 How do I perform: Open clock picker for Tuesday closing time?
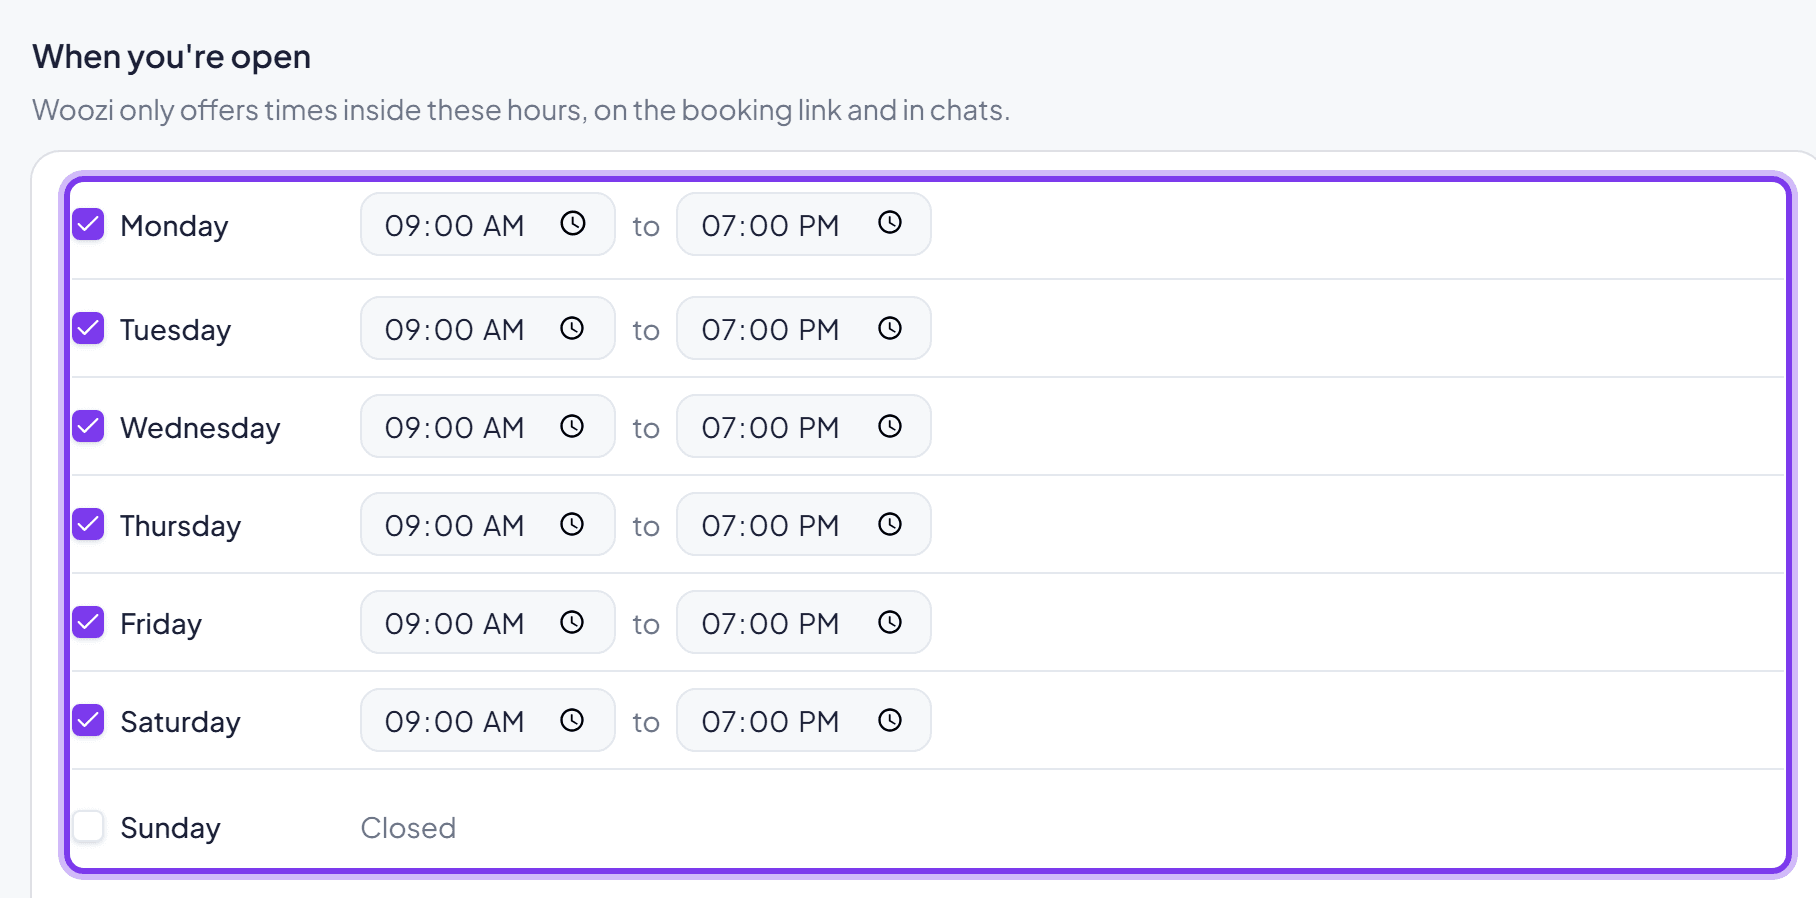tap(890, 328)
